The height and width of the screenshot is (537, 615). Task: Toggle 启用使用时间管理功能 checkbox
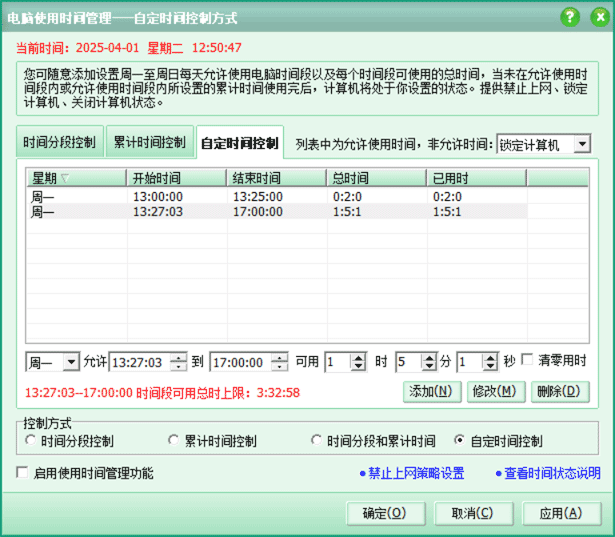tap(22, 473)
